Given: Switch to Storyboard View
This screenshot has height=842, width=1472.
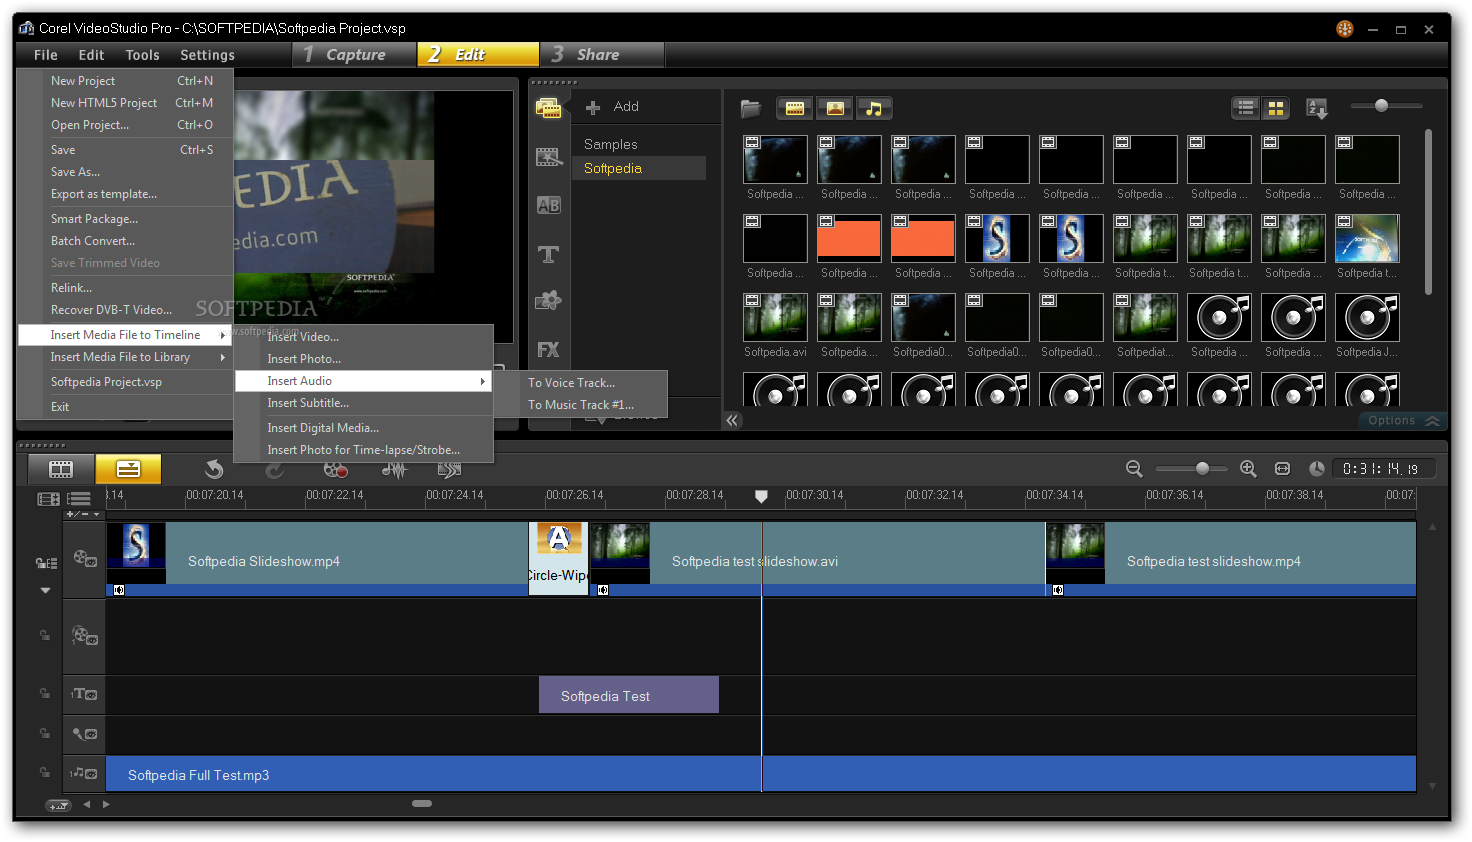Looking at the screenshot, I should pyautogui.click(x=61, y=468).
